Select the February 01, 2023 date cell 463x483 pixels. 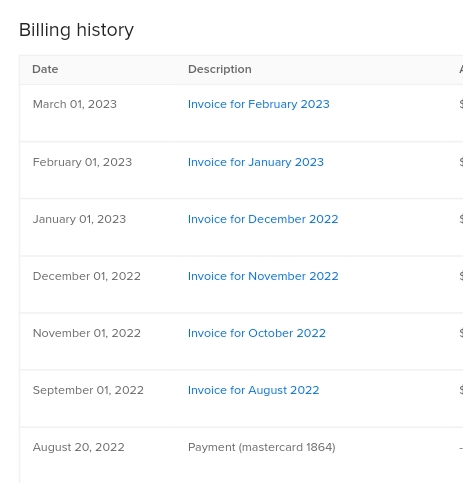[82, 162]
